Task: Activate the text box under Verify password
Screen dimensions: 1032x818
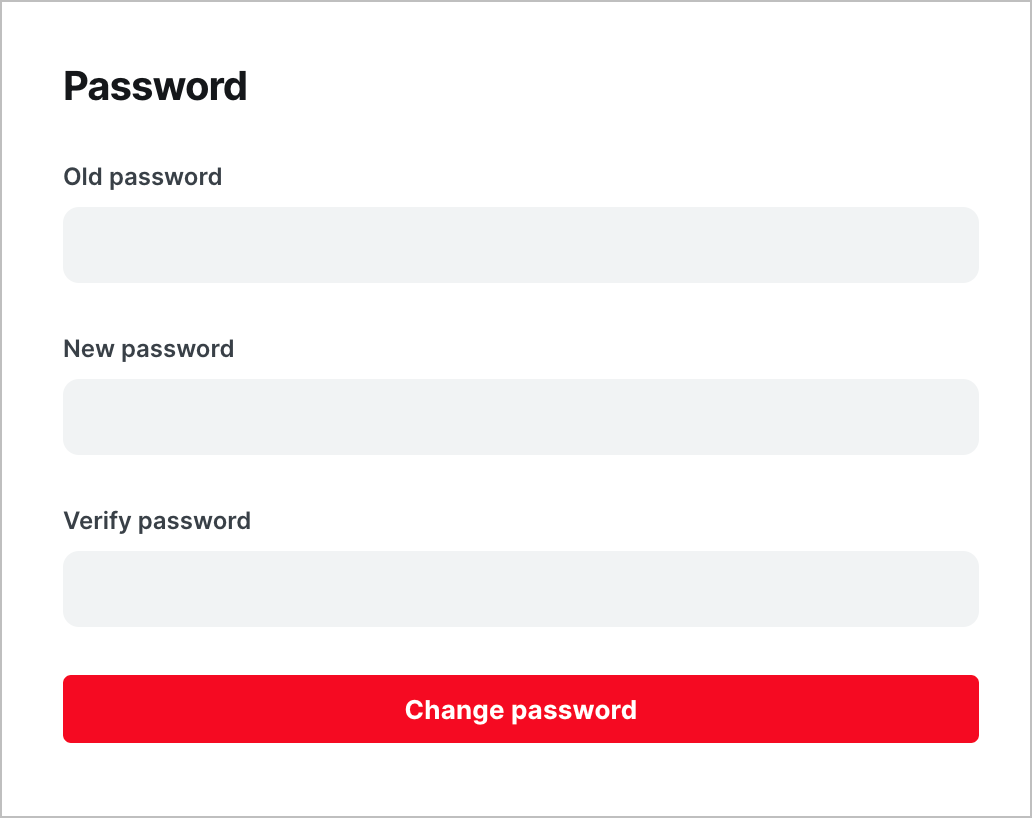Action: pos(521,589)
